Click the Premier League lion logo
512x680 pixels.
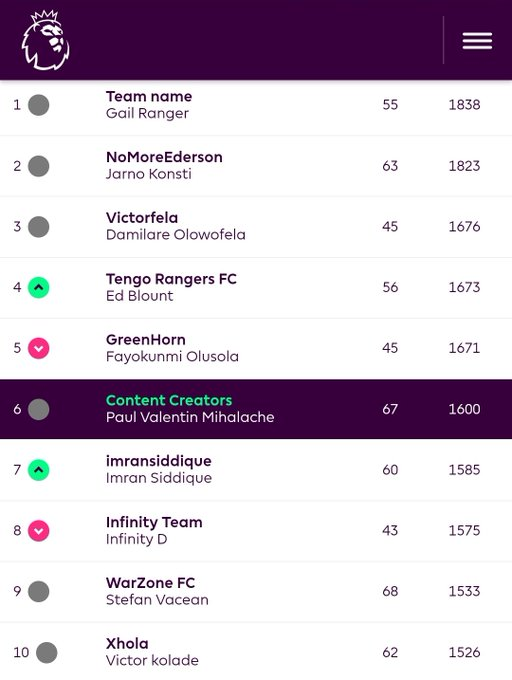[x=46, y=40]
